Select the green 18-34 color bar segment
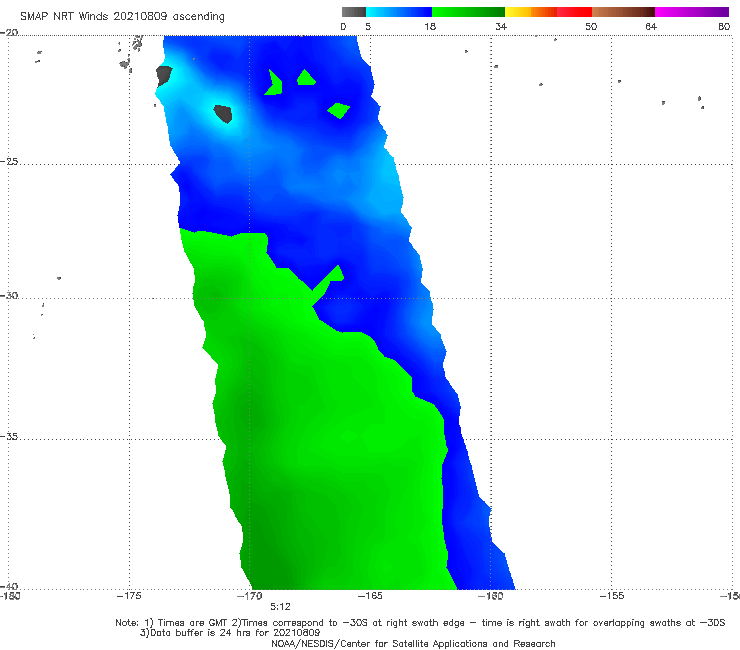 468,12
